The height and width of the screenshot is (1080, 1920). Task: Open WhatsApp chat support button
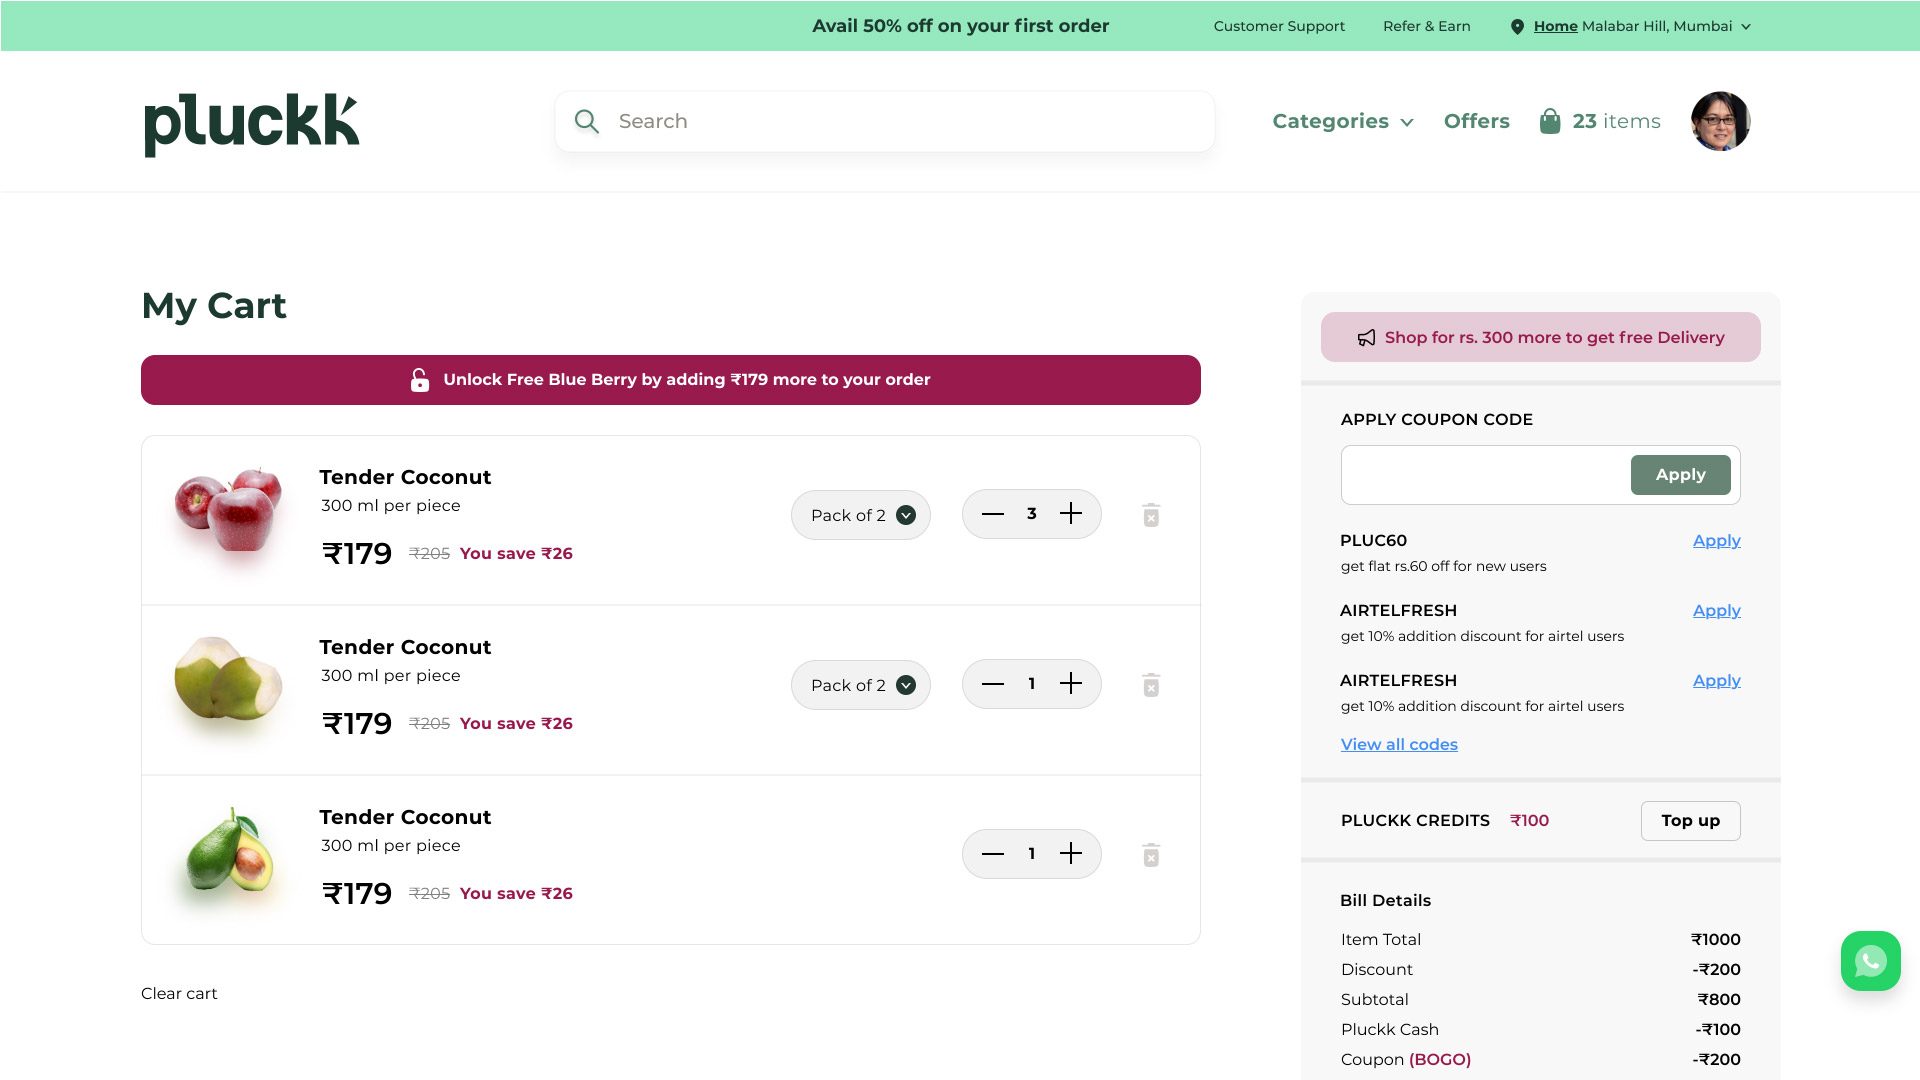[1870, 961]
